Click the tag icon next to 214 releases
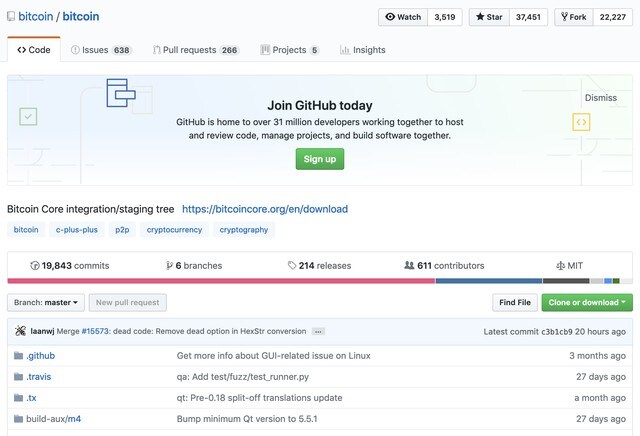This screenshot has height=436, width=640. coord(292,266)
